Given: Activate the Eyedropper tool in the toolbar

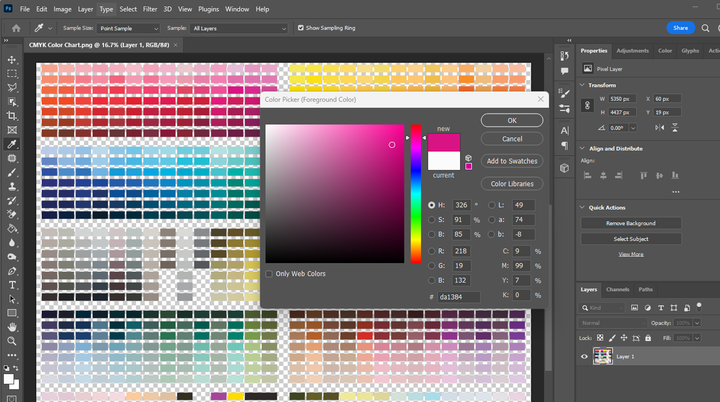Looking at the screenshot, I should (12, 144).
